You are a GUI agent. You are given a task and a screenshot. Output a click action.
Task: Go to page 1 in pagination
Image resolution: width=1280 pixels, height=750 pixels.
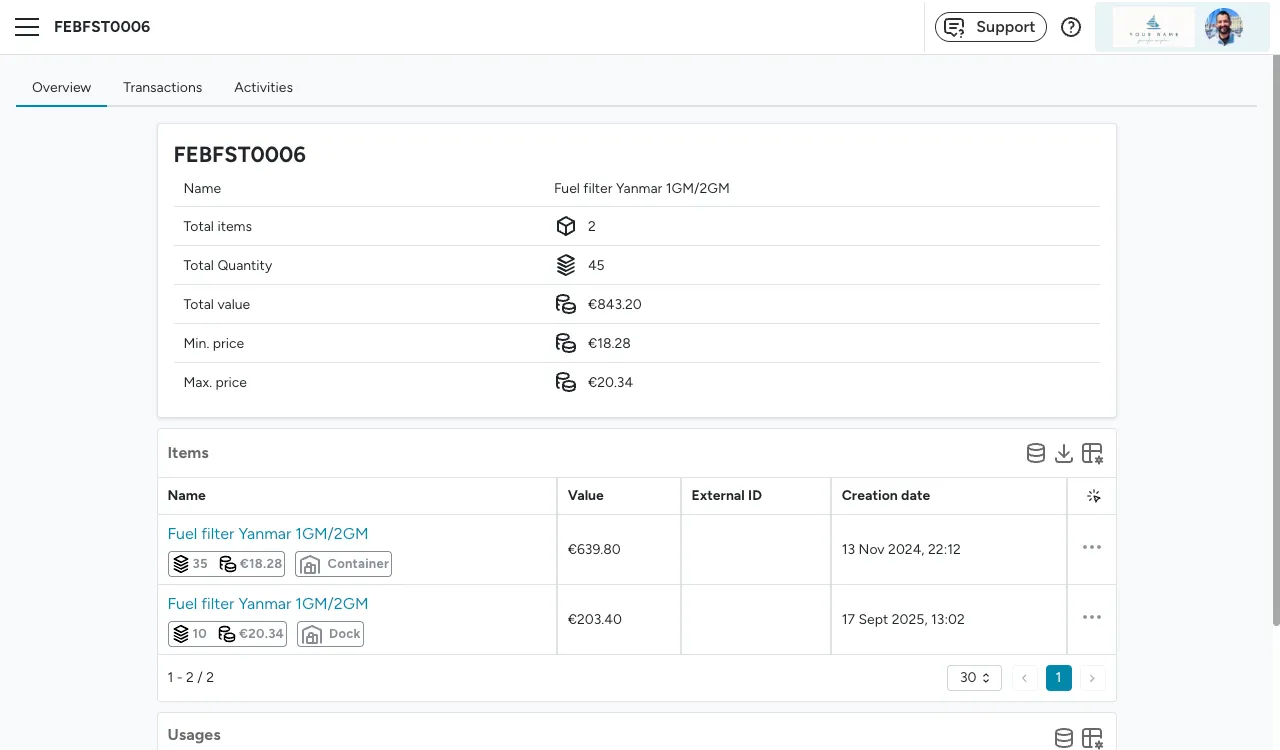pyautogui.click(x=1058, y=678)
